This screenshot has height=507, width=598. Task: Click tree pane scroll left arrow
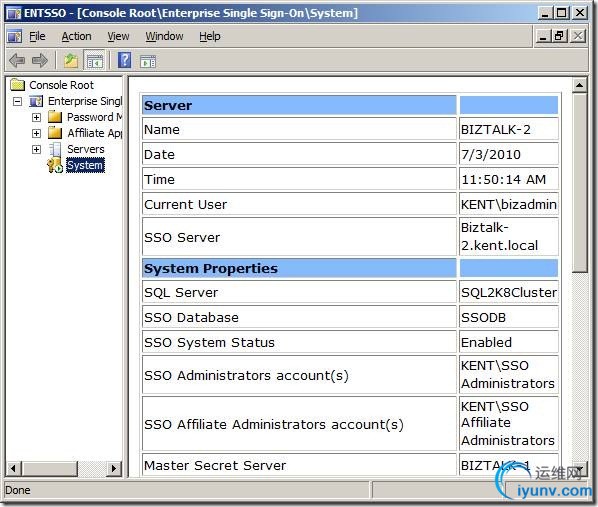coord(14,468)
